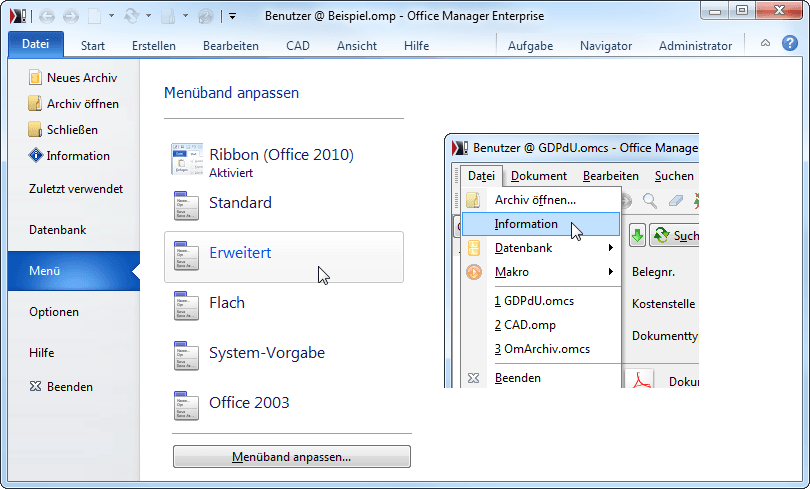810x489 pixels.
Task: Click the Archiv öffnen folder icon
Action: (x=35, y=103)
